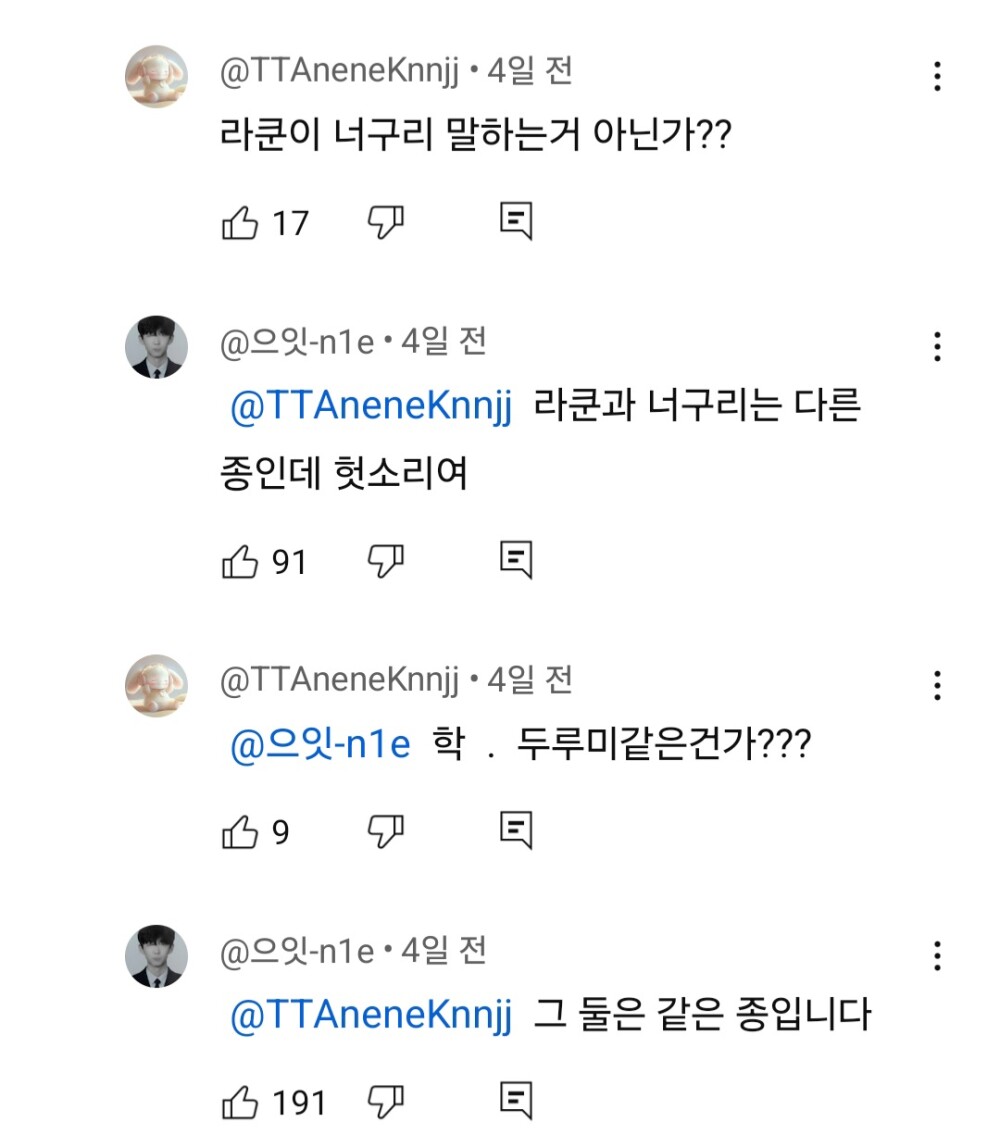Like the comment with 191 likes
This screenshot has width=1000, height=1147.
point(240,1102)
